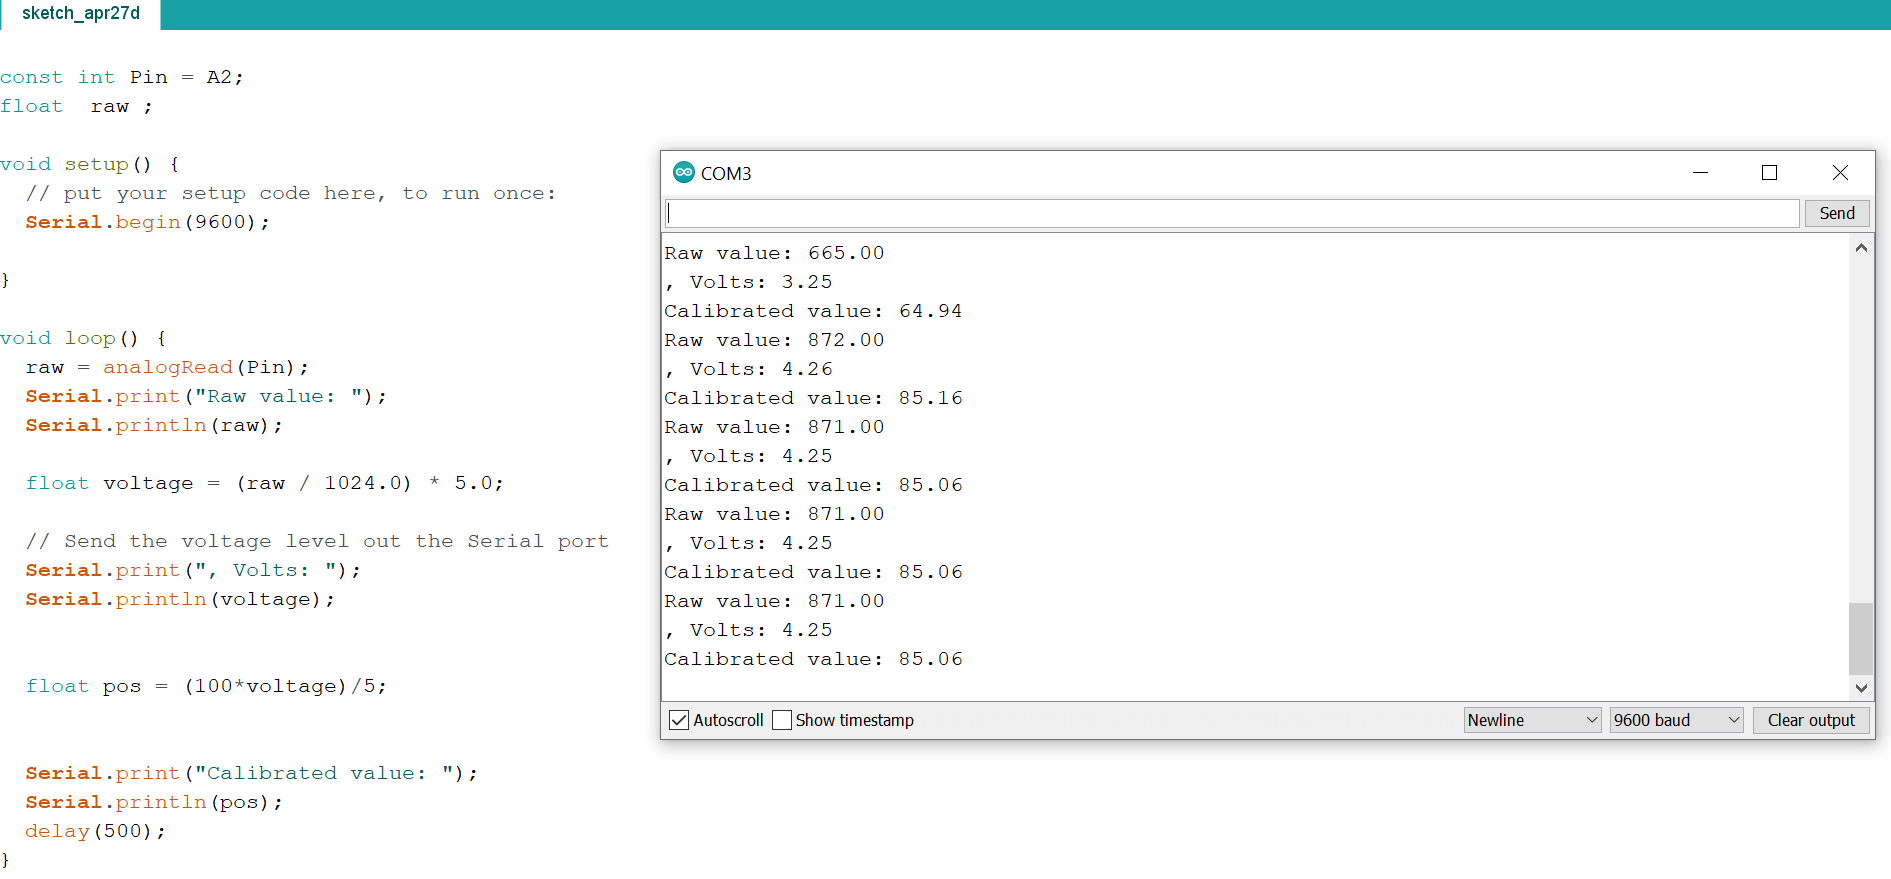Click the 'float voltage = (raw / 1024.0) * 5.0;' line
1891x879 pixels.
click(264, 483)
